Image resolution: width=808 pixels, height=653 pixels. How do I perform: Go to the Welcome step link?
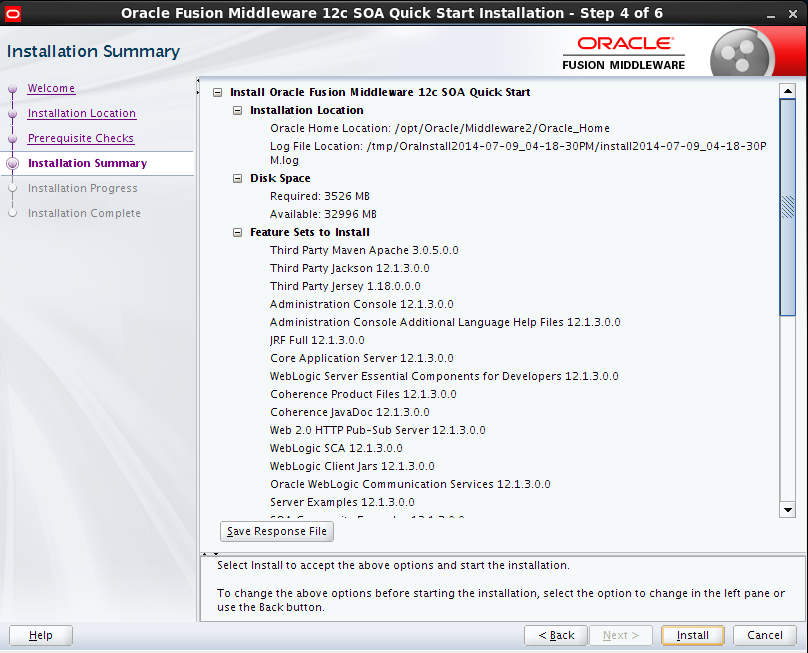(51, 88)
